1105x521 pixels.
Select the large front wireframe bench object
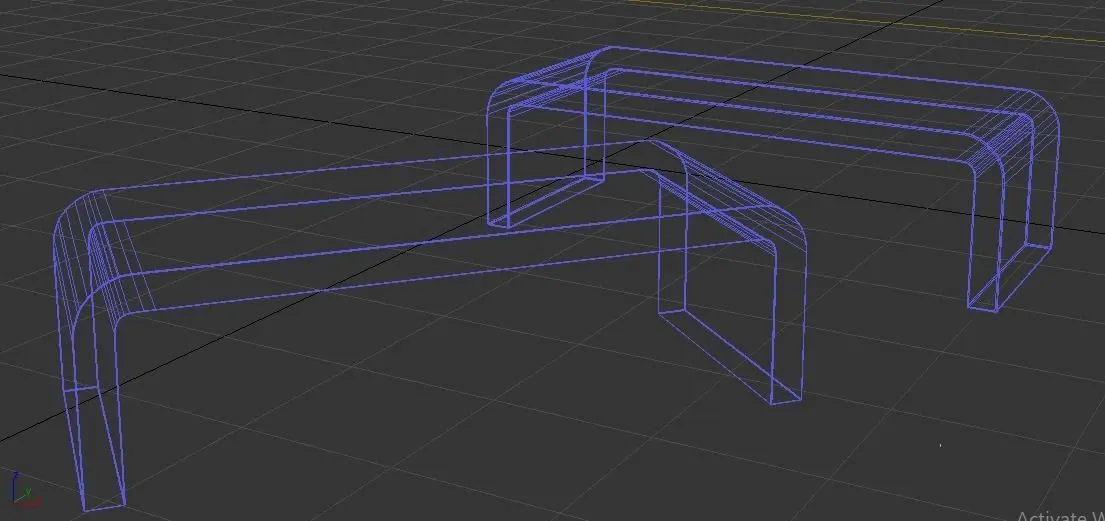pyautogui.click(x=430, y=325)
